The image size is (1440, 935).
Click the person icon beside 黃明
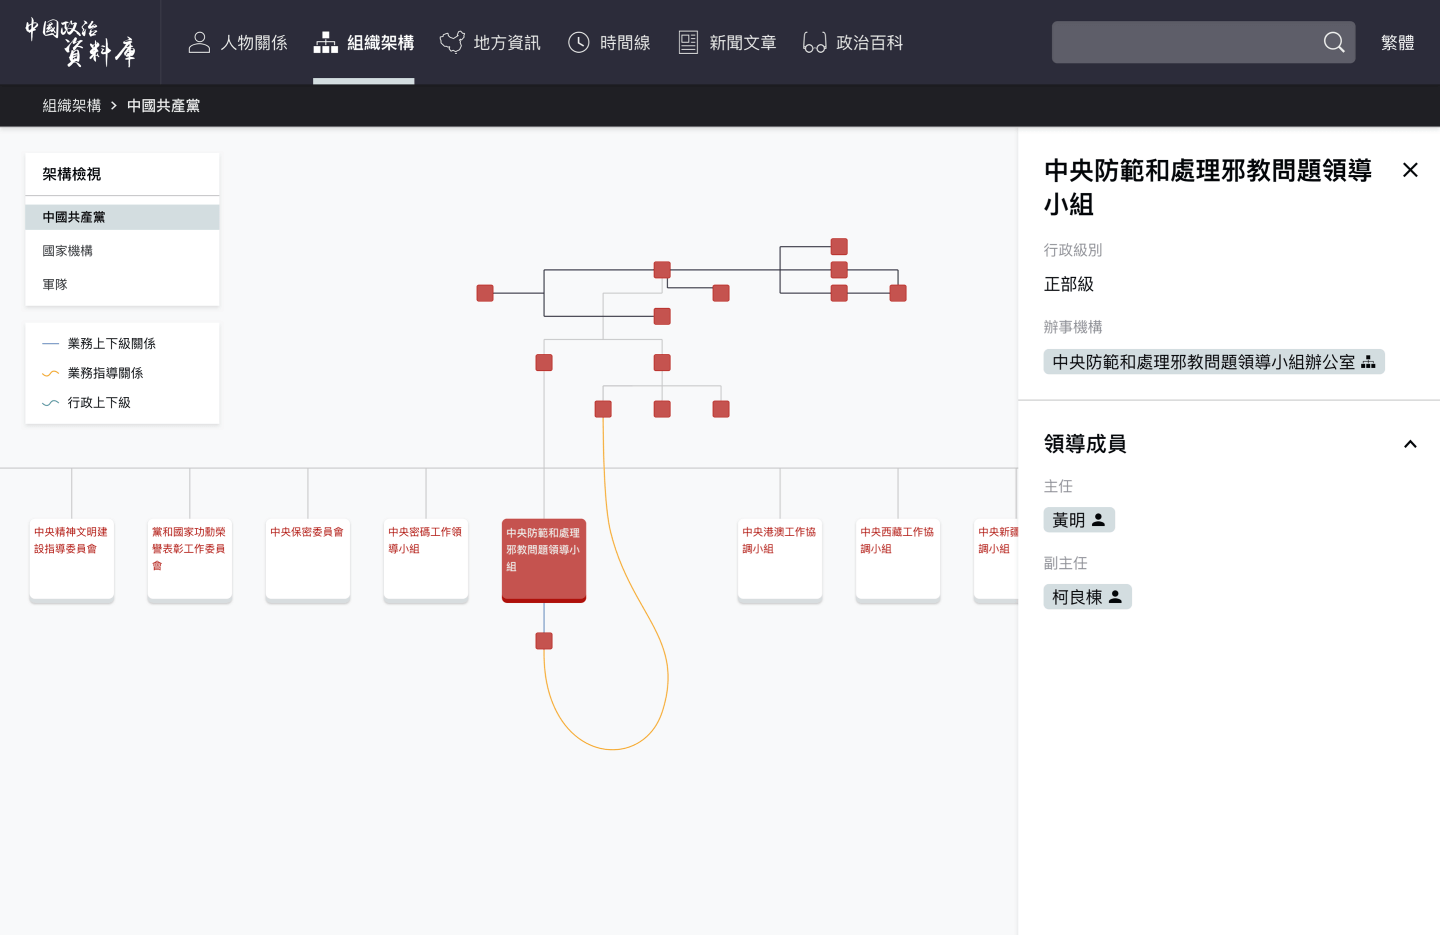(1098, 519)
